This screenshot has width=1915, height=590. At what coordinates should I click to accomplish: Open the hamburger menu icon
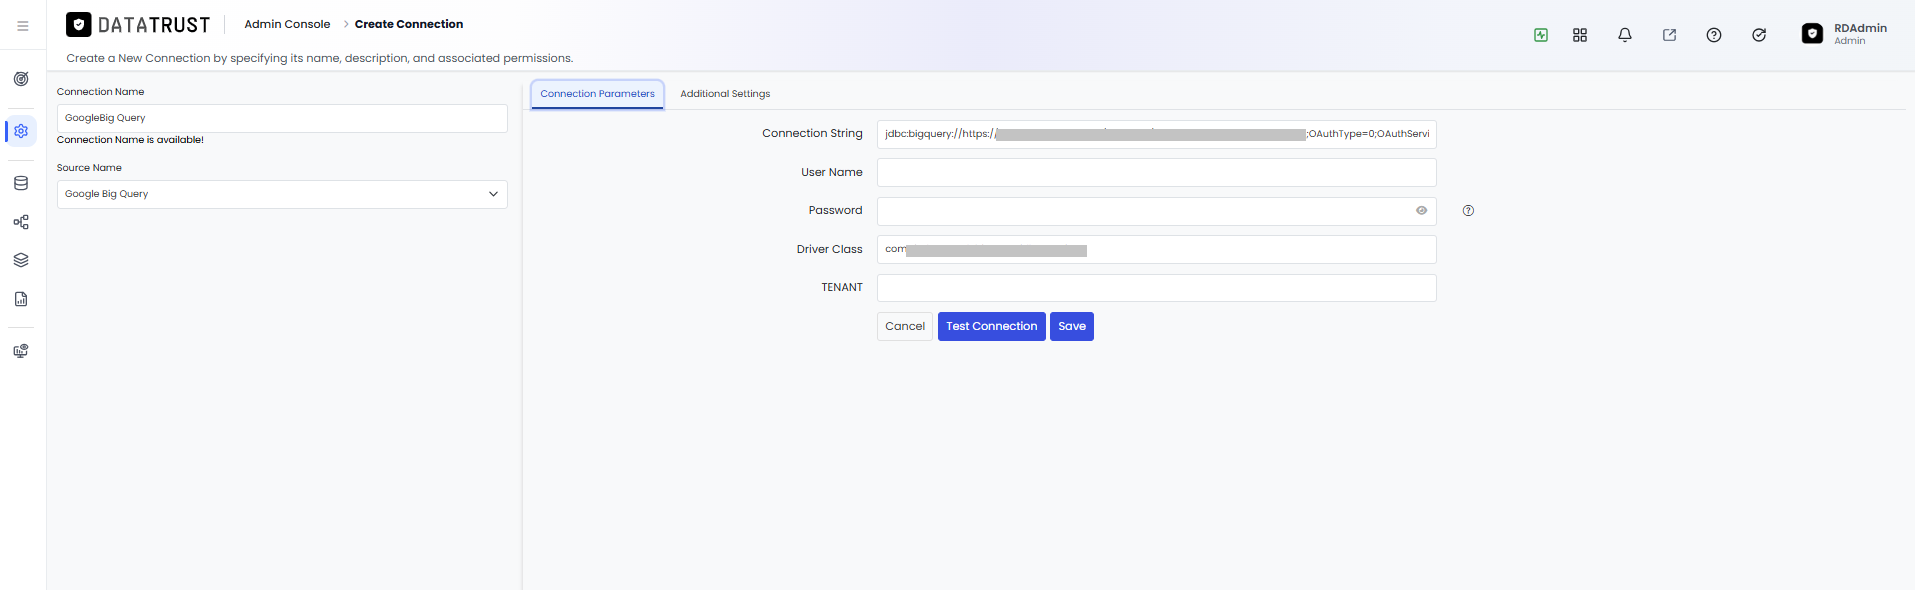[22, 26]
